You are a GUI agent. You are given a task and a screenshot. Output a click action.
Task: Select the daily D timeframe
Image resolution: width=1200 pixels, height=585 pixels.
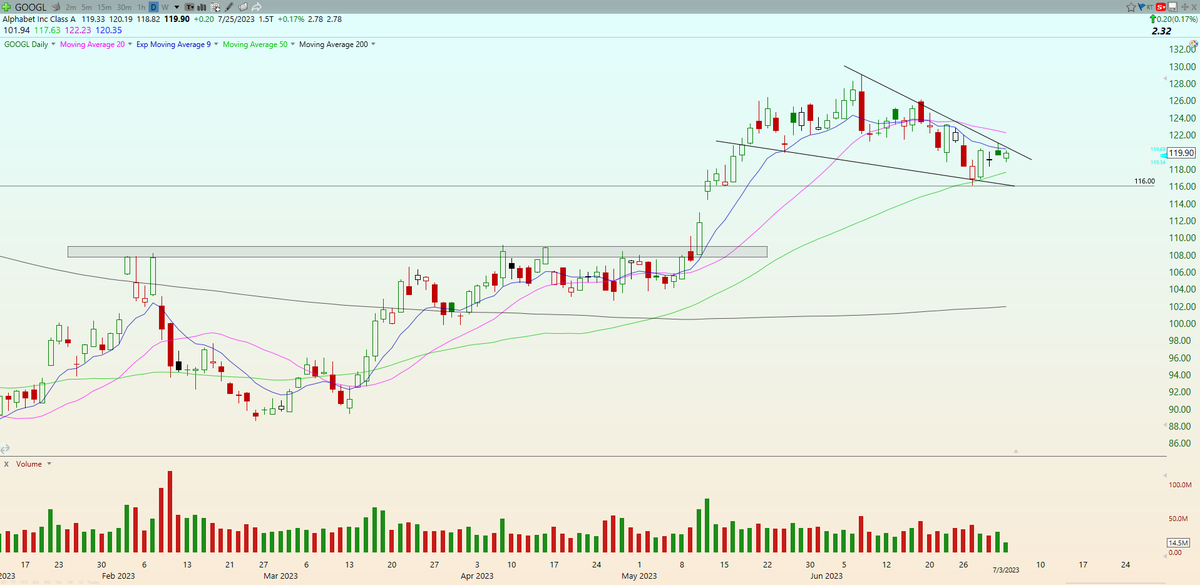coord(153,7)
